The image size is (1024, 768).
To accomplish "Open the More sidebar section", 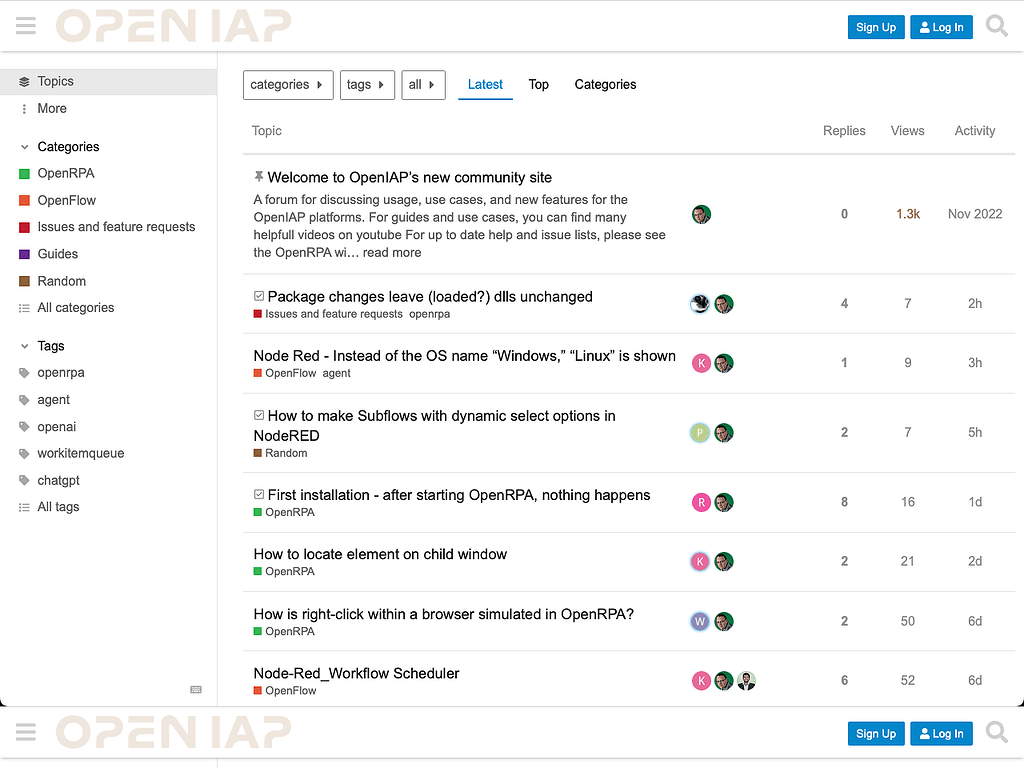I will click(x=51, y=108).
